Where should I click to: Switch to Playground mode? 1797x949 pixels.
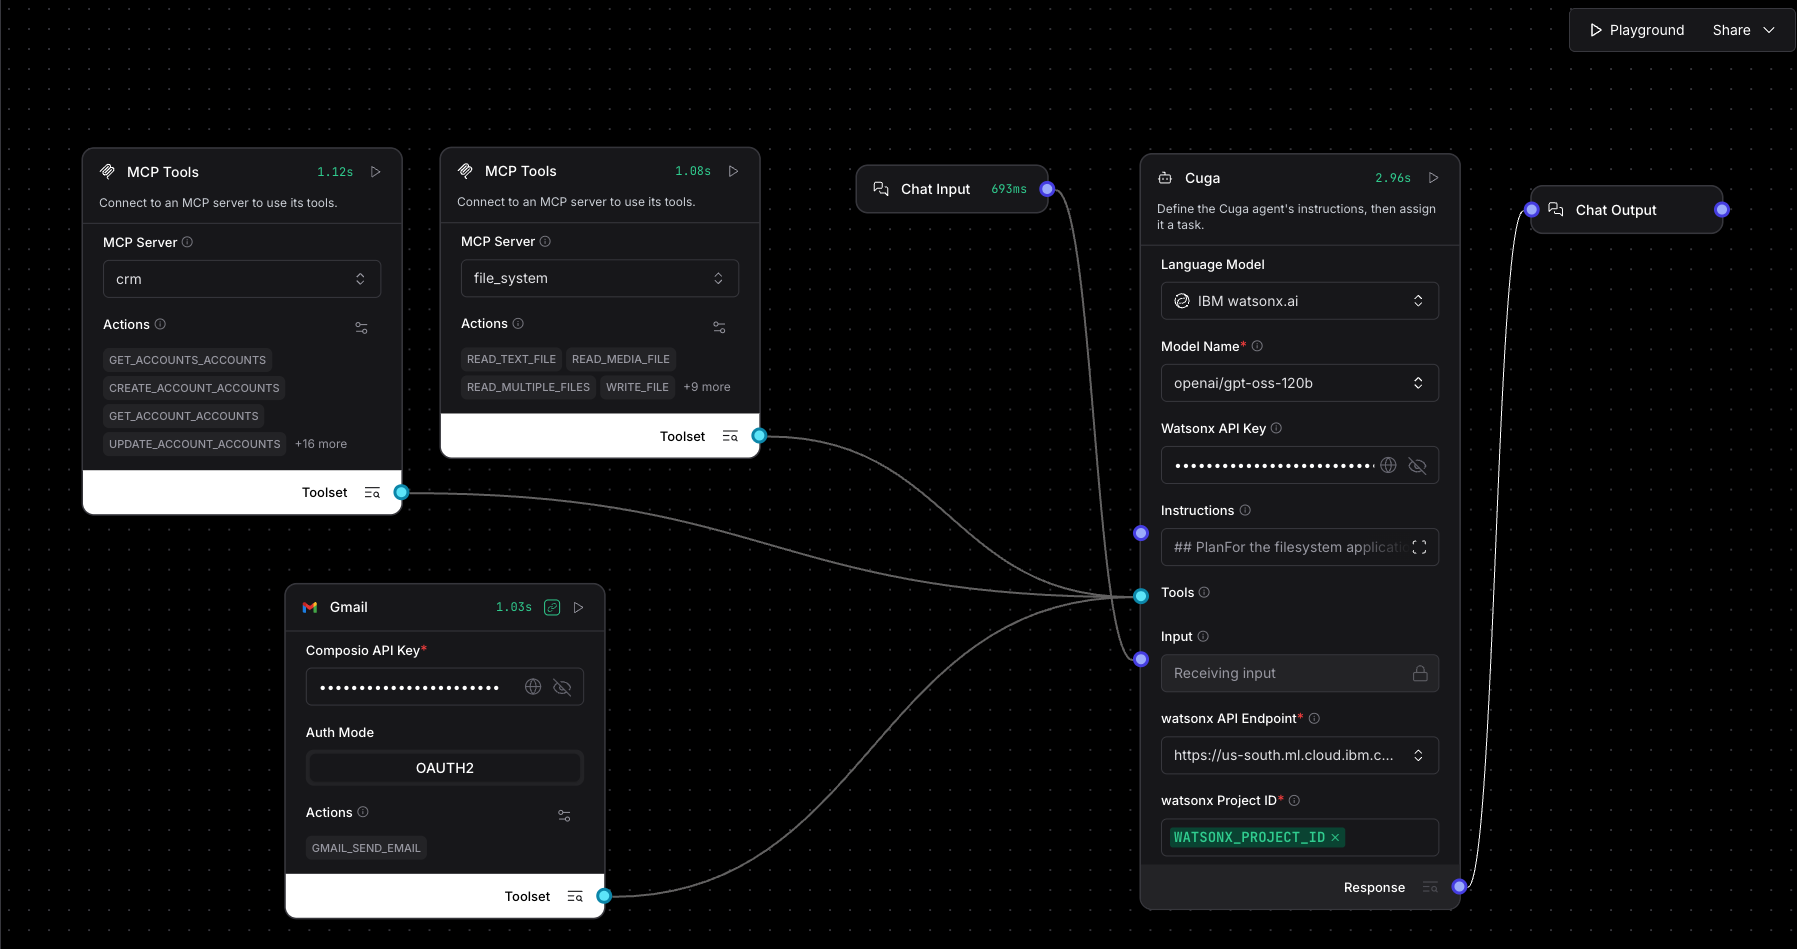(x=1636, y=29)
